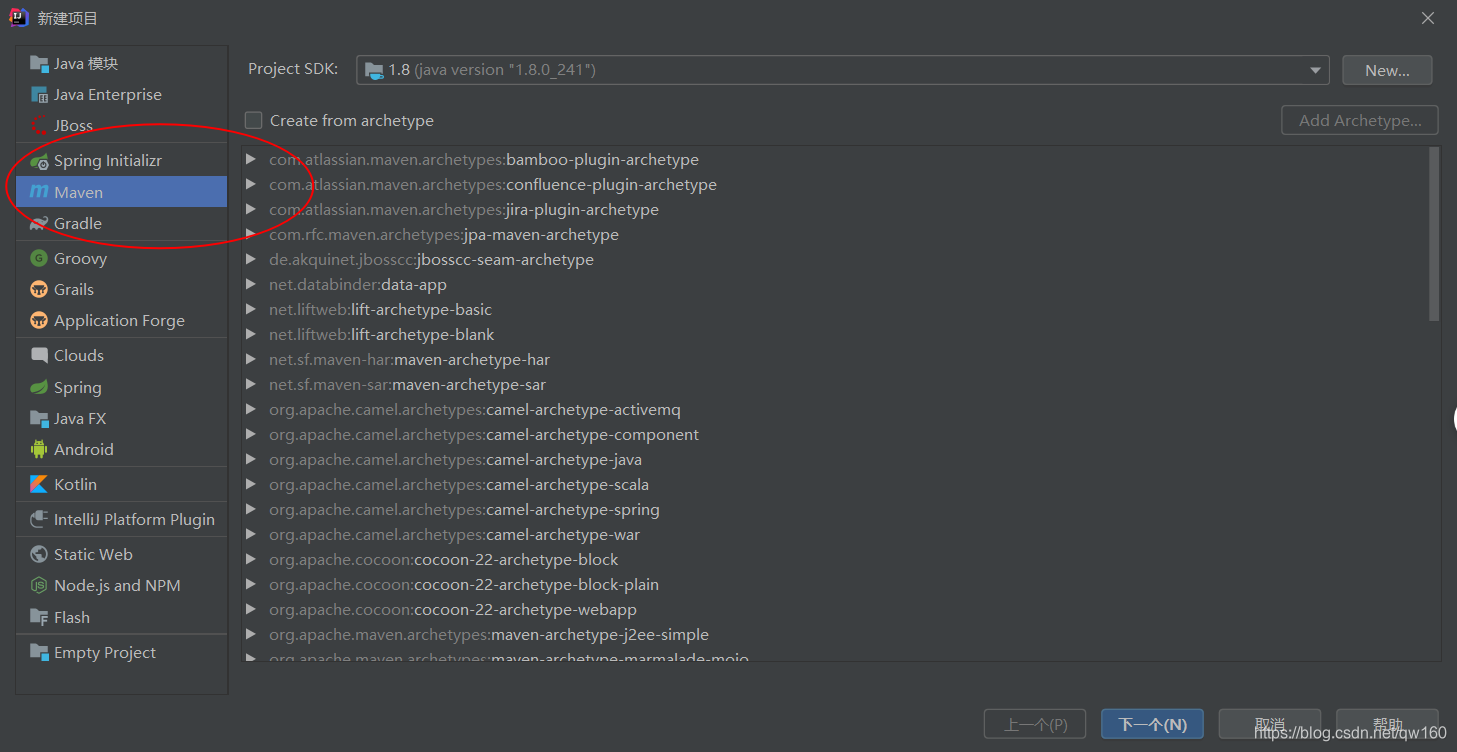Select lift-archetype-blank row text
Image resolution: width=1457 pixels, height=752 pixels.
pos(382,335)
